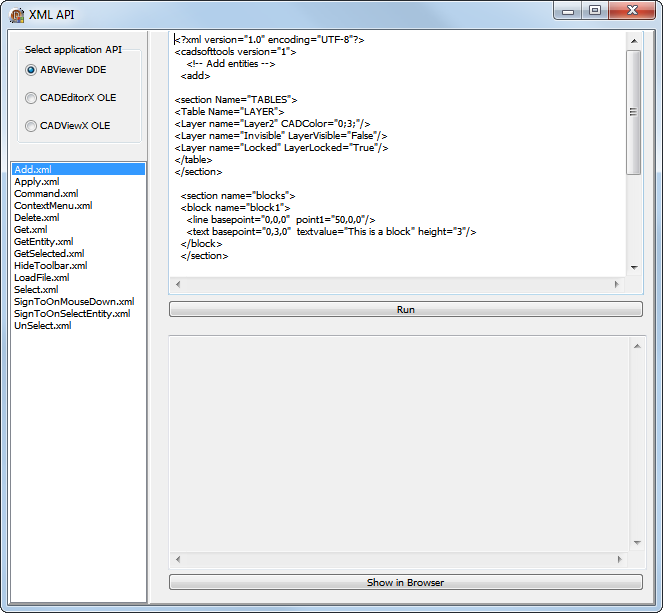Click the '<!-- Add entities -->' comment line

231,64
